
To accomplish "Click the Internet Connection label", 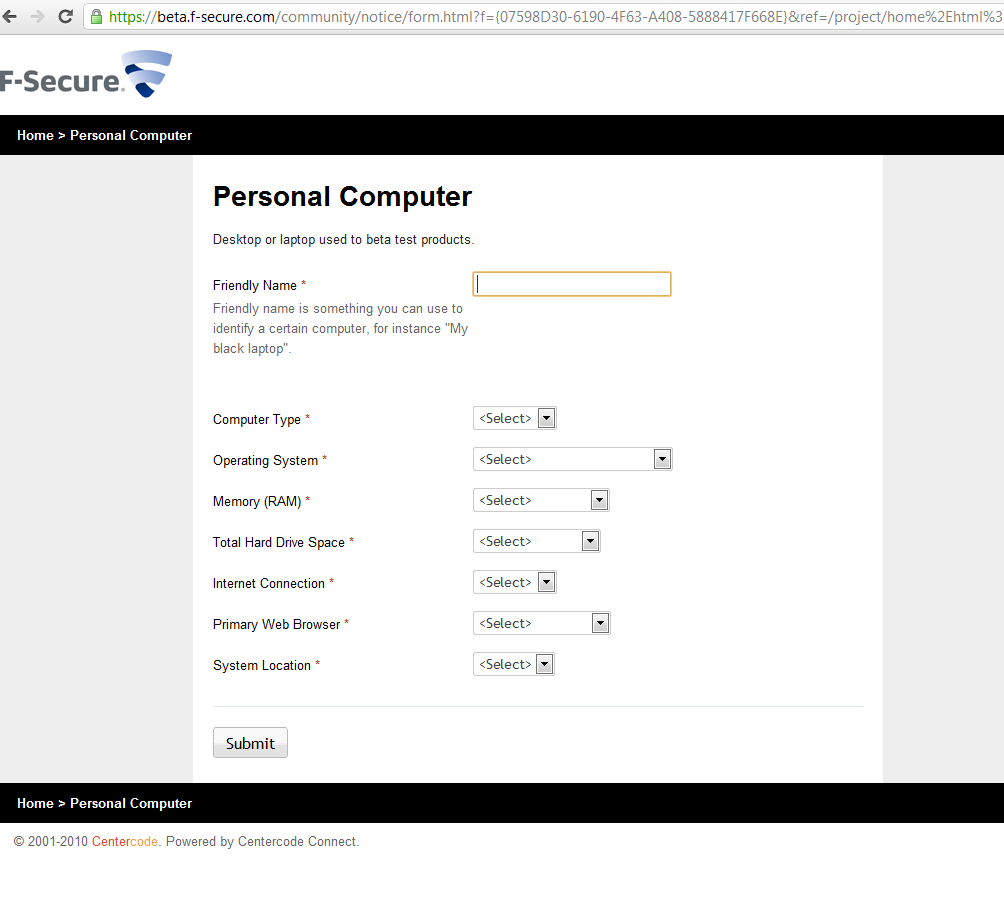I will pos(269,583).
